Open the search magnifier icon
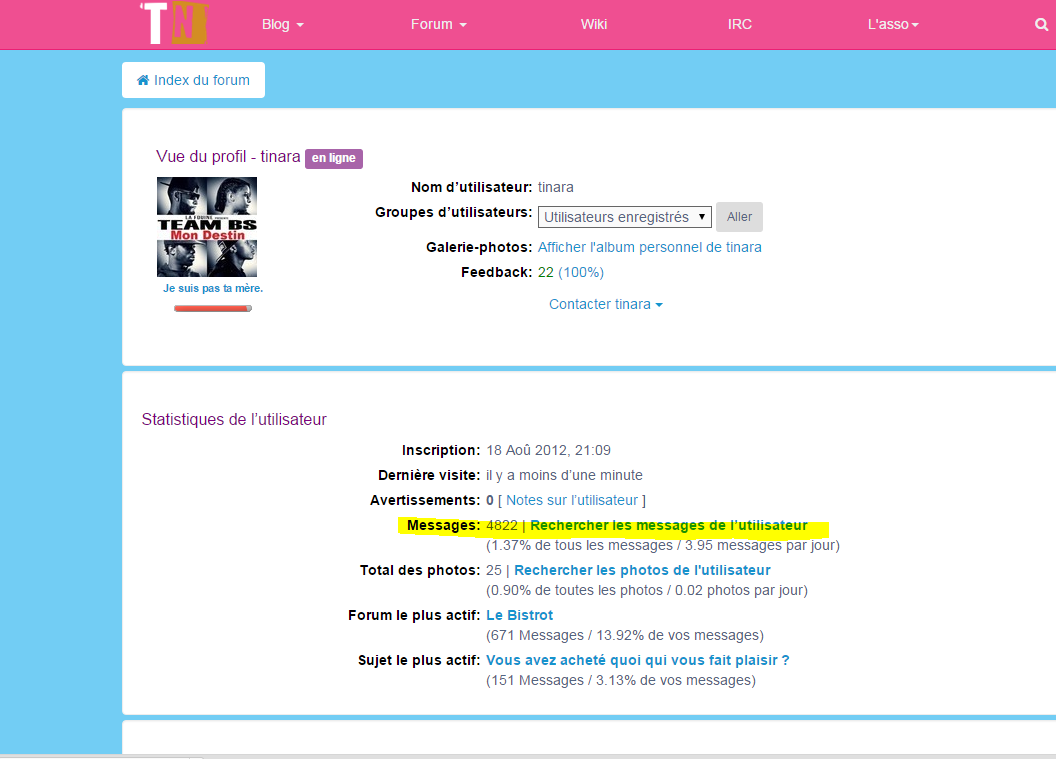 pos(1041,25)
